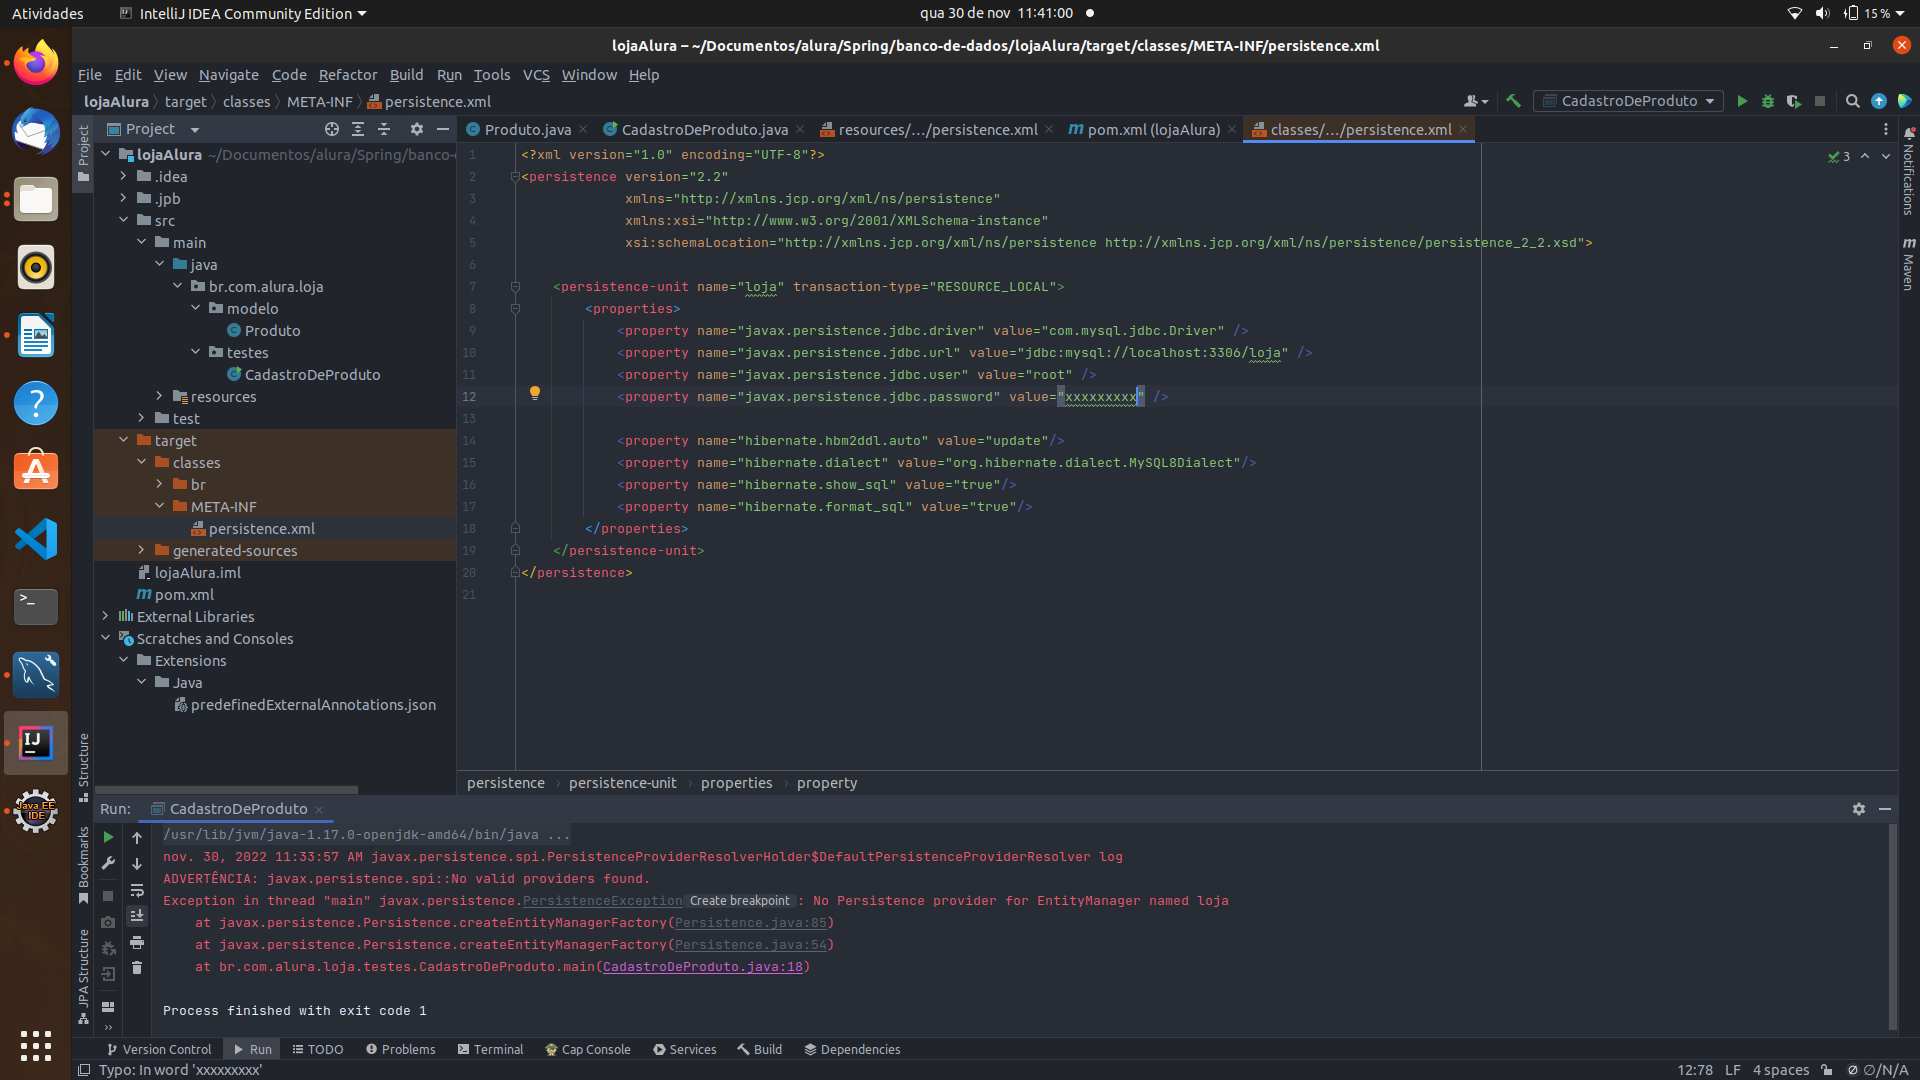This screenshot has height=1080, width=1920.
Task: Expand all in Project panel toolbar
Action: coord(358,129)
